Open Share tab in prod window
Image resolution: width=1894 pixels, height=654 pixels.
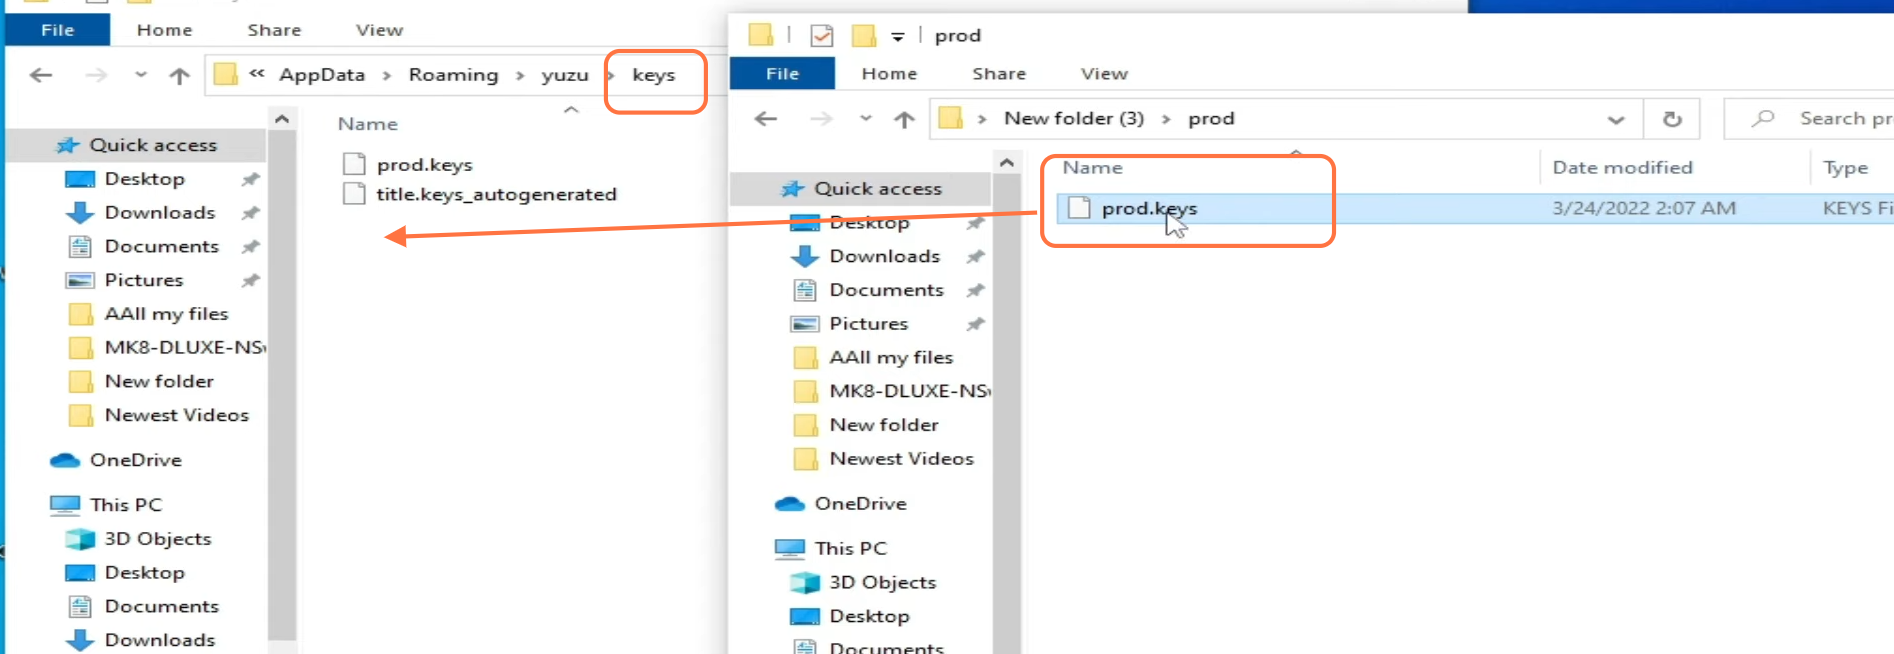[999, 74]
